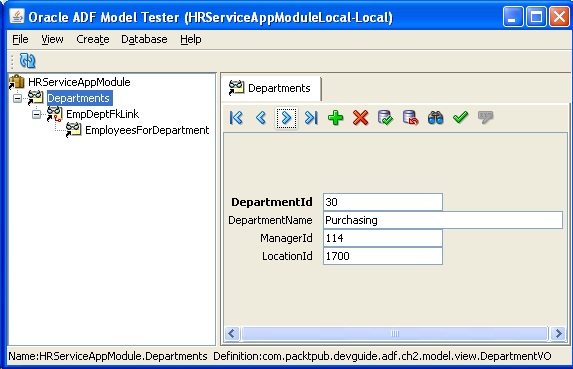Validate with the green checkmark icon

click(x=460, y=117)
